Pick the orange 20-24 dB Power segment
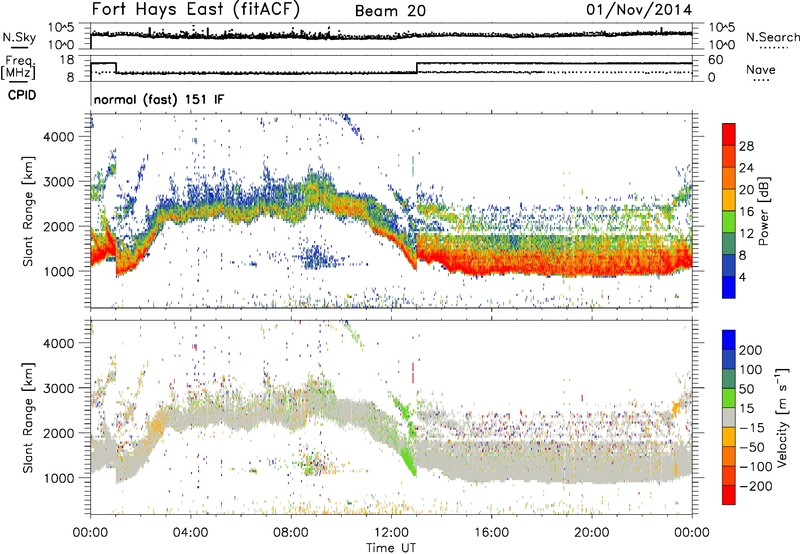 729,179
